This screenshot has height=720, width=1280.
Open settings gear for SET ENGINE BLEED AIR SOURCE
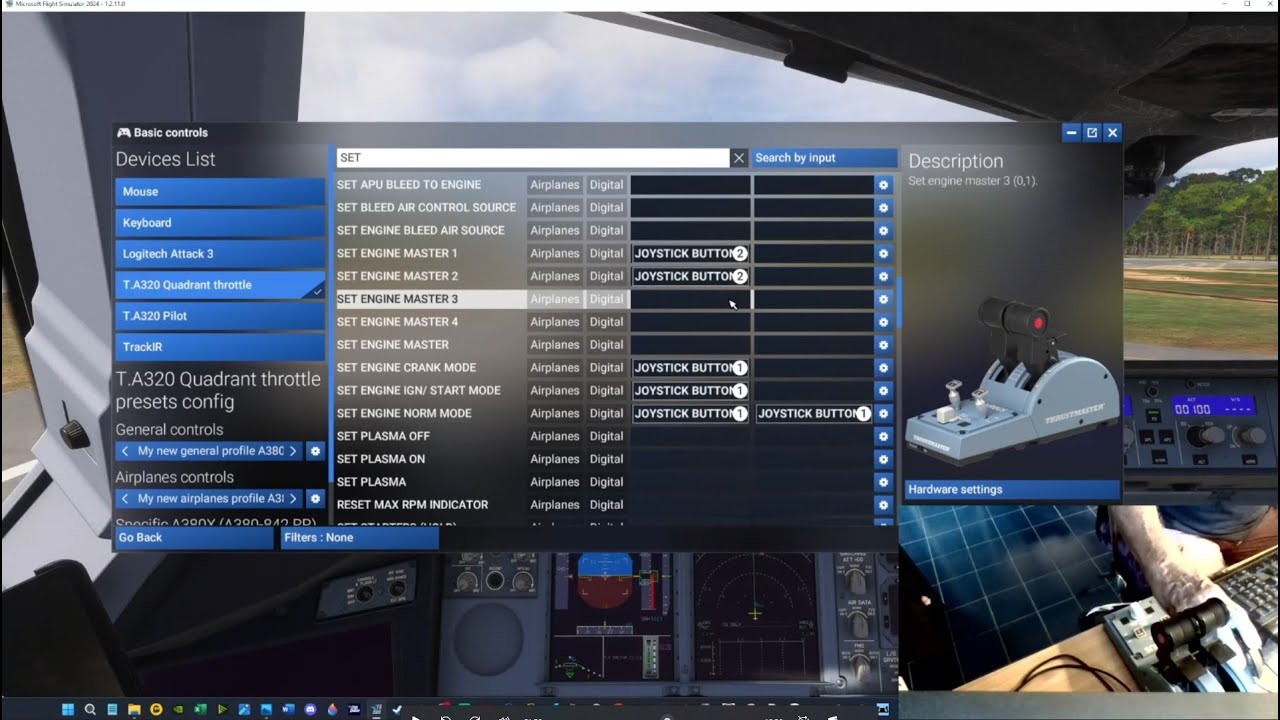(883, 231)
